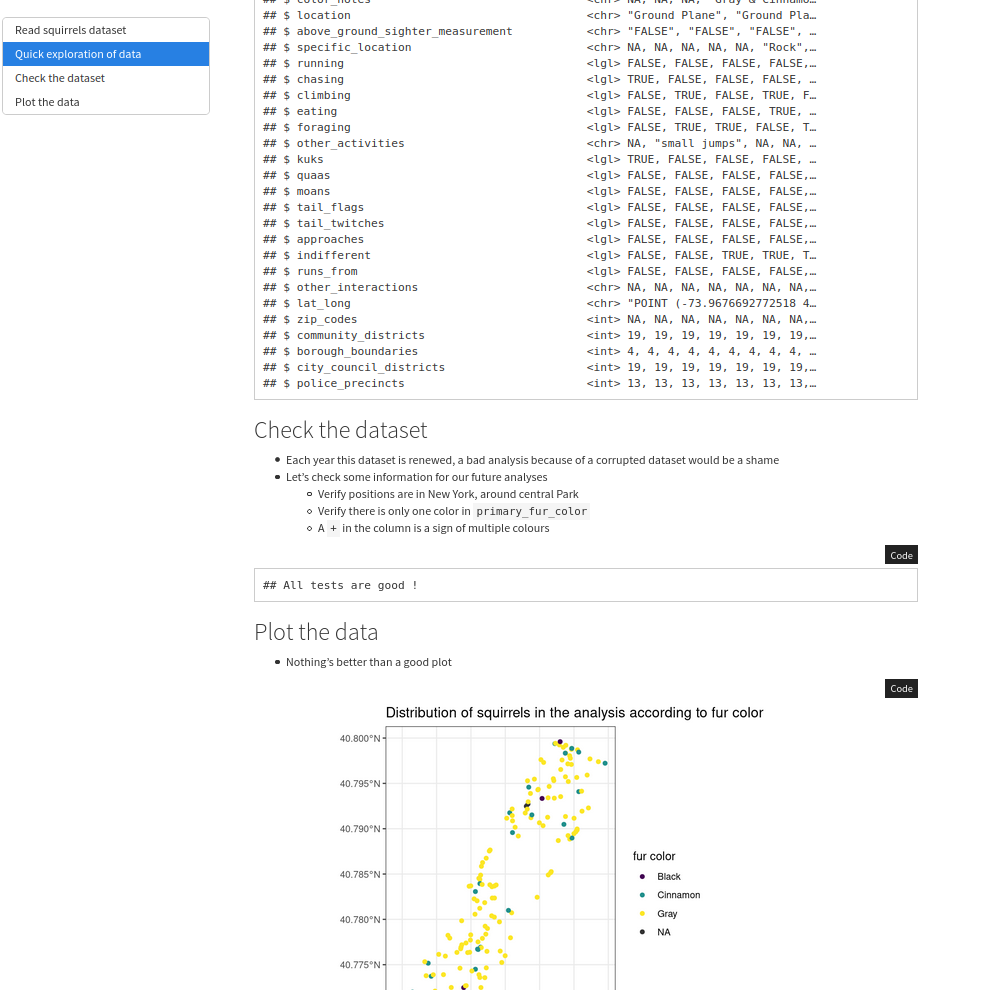Click the '$ other_interactions' output row
The height and width of the screenshot is (990, 981).
coord(540,287)
